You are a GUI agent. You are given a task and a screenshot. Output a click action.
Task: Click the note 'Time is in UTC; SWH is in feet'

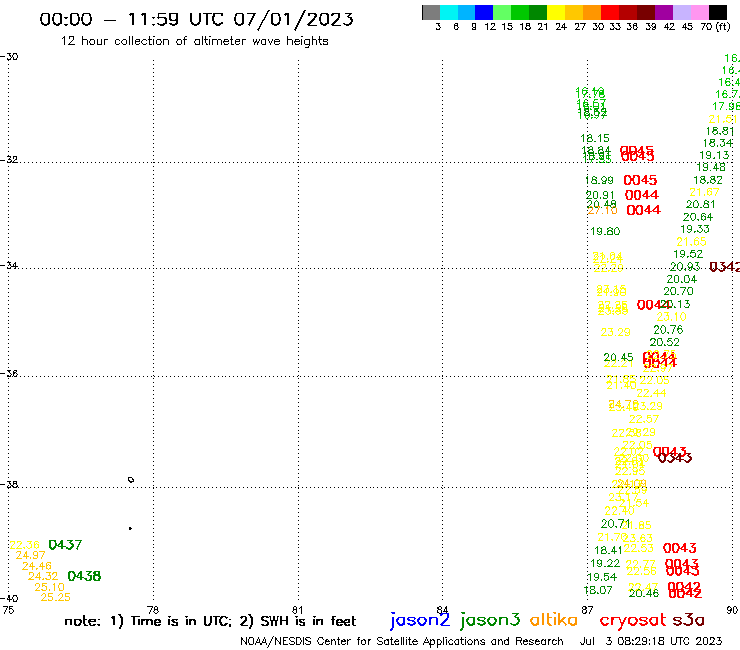[x=210, y=621]
